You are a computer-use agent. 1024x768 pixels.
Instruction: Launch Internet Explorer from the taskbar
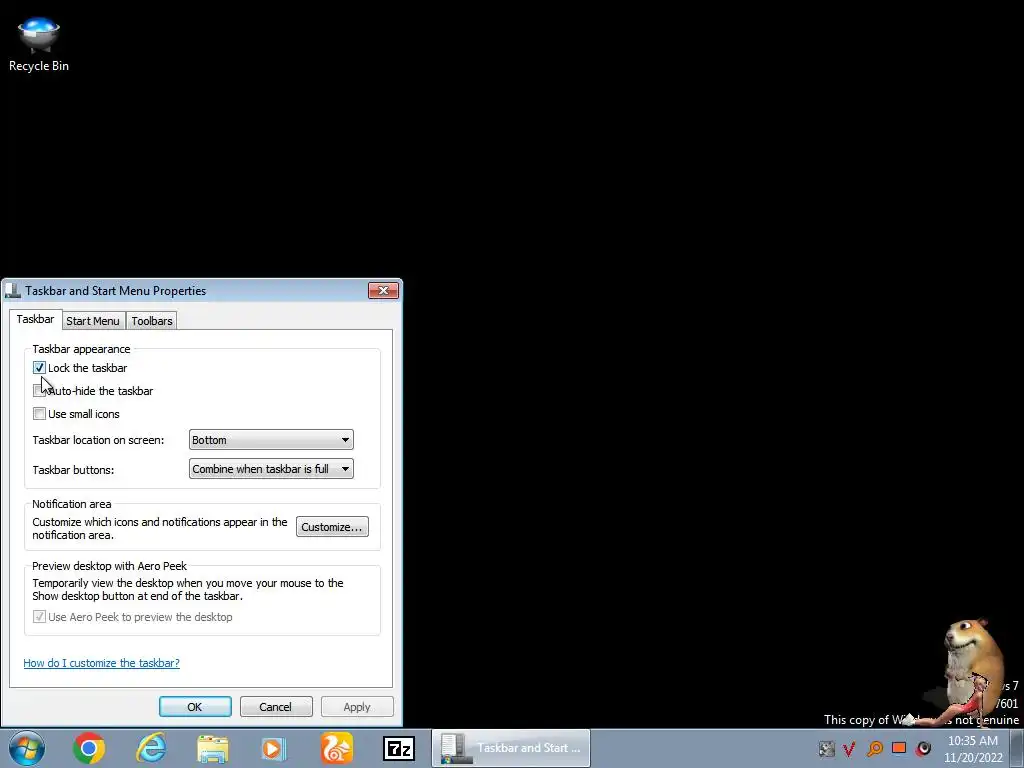pyautogui.click(x=152, y=748)
